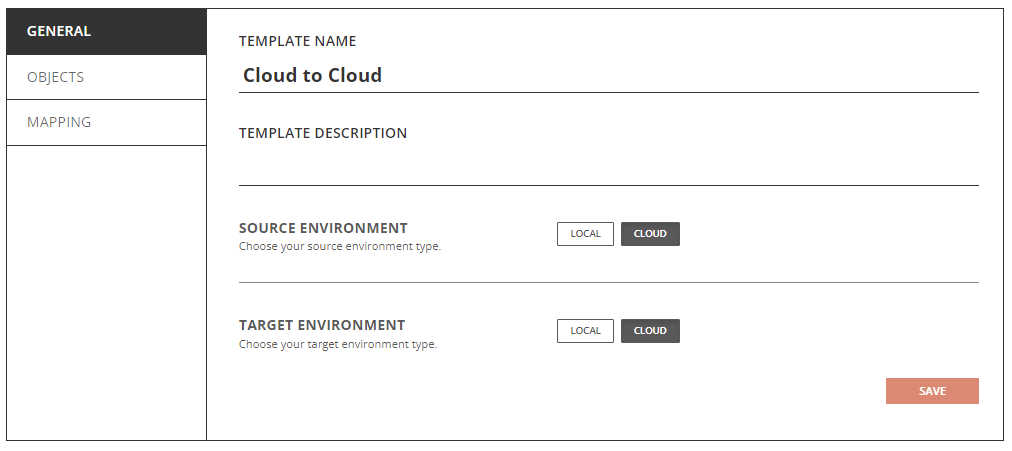This screenshot has width=1012, height=451.
Task: Click the TARGET ENVIRONMENT heading
Action: tap(322, 325)
